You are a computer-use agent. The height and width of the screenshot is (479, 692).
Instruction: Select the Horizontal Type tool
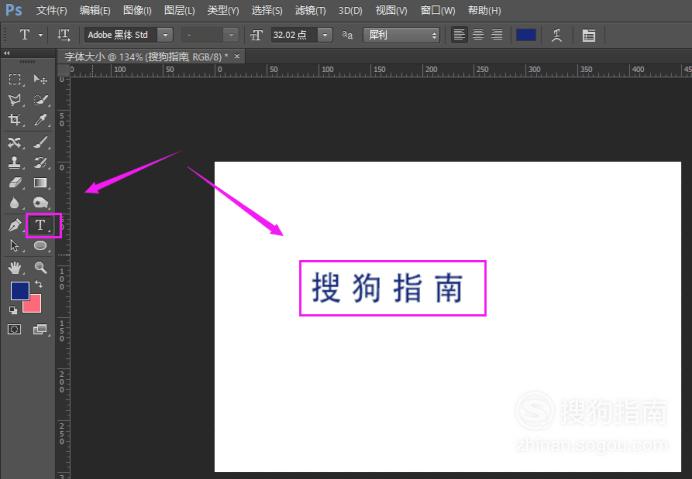point(40,225)
